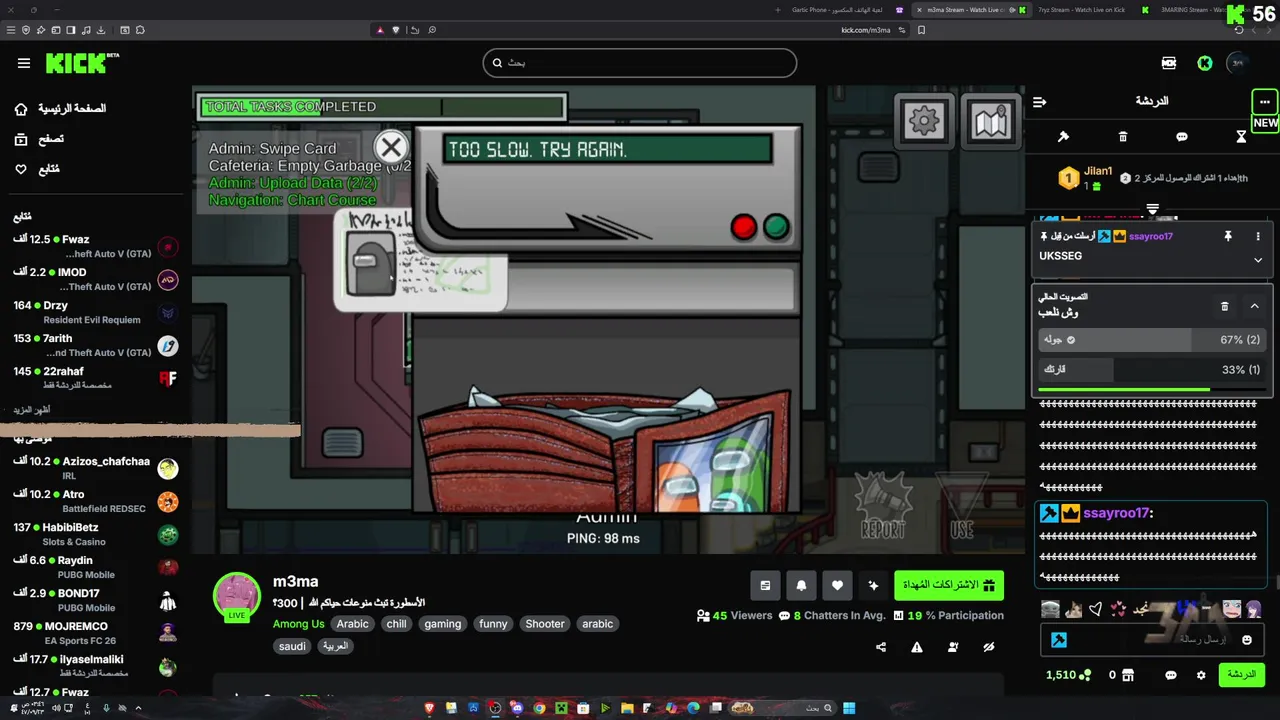Open MOJREMCO EA Sports FC 26 channel
Image resolution: width=1280 pixels, height=720 pixels.
95,633
